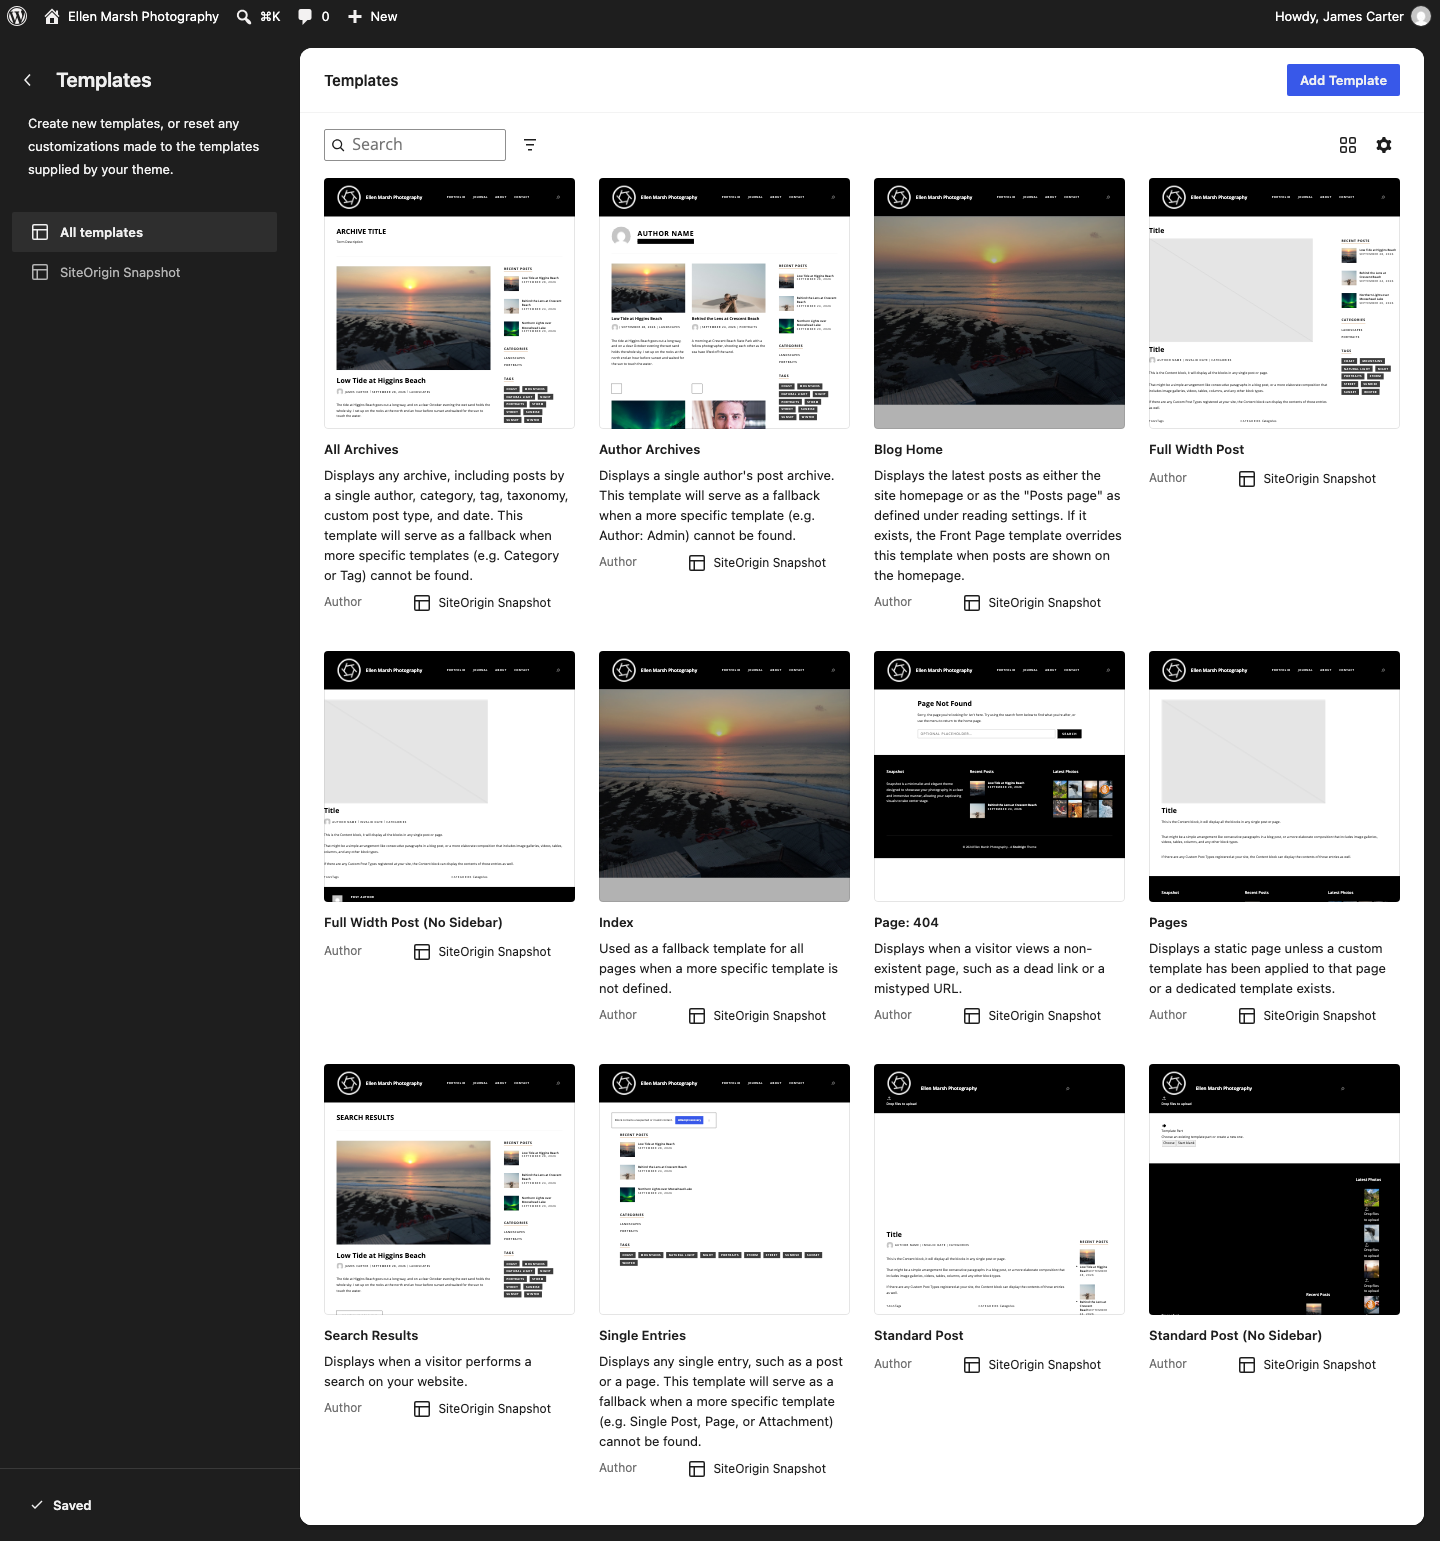Click the Standard Post template title
Screen dimensions: 1440x1541
[x=918, y=1336]
